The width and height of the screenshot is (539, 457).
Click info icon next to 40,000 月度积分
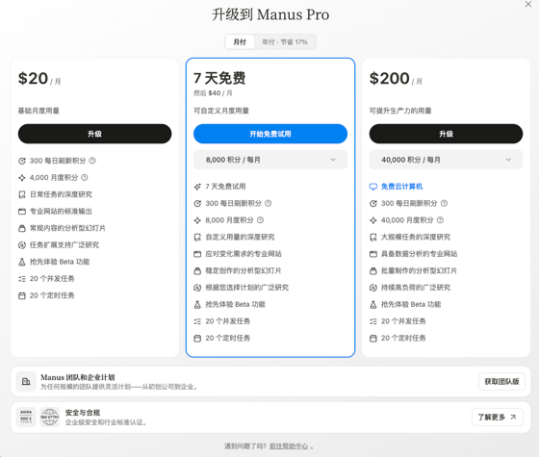pos(440,220)
